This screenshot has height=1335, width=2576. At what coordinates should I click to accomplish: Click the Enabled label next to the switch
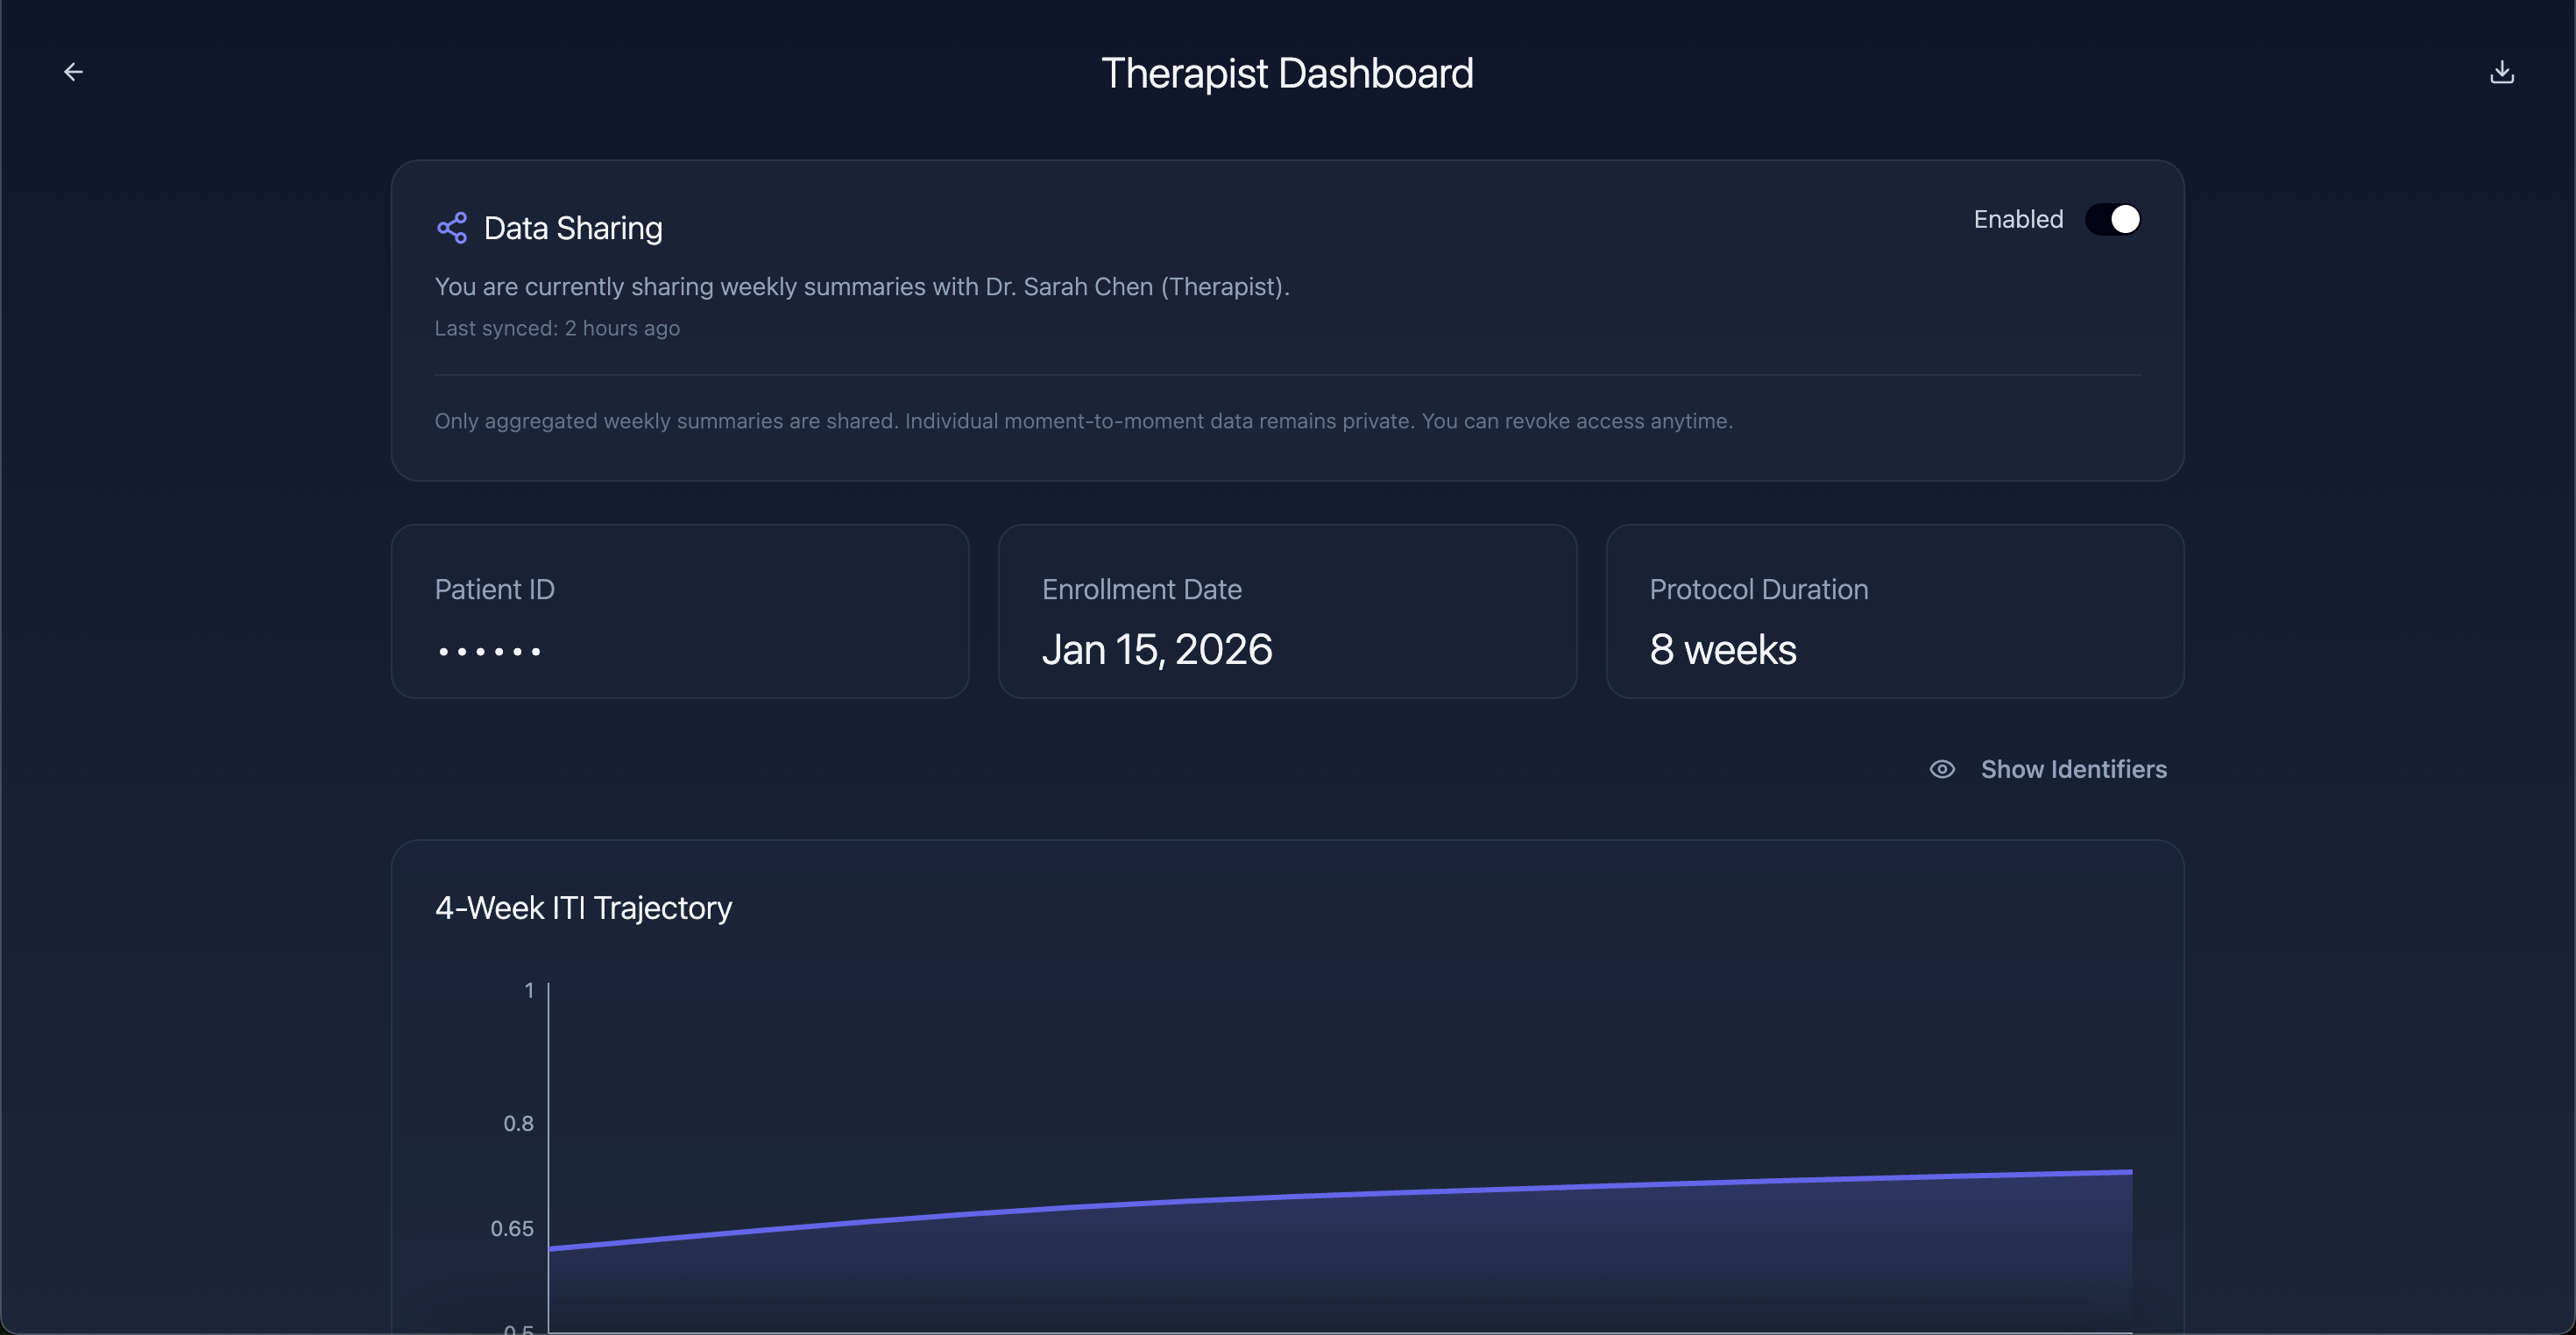tap(2017, 219)
